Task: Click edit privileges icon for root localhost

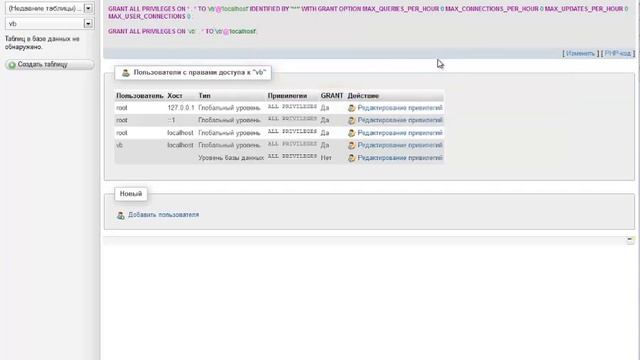Action: click(351, 133)
